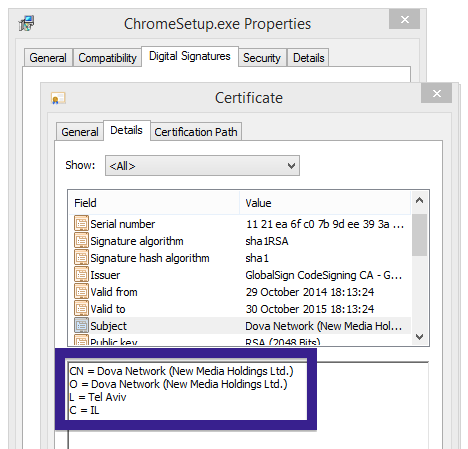Click the Certificate window title icon
This screenshot has height=449, width=468.
pyautogui.click(x=58, y=98)
